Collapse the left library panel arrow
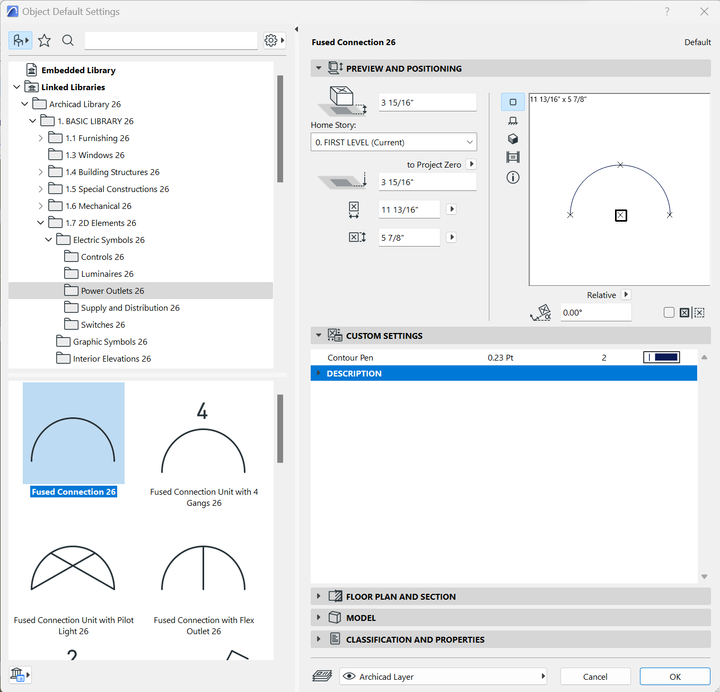The height and width of the screenshot is (692, 720). (x=297, y=29)
